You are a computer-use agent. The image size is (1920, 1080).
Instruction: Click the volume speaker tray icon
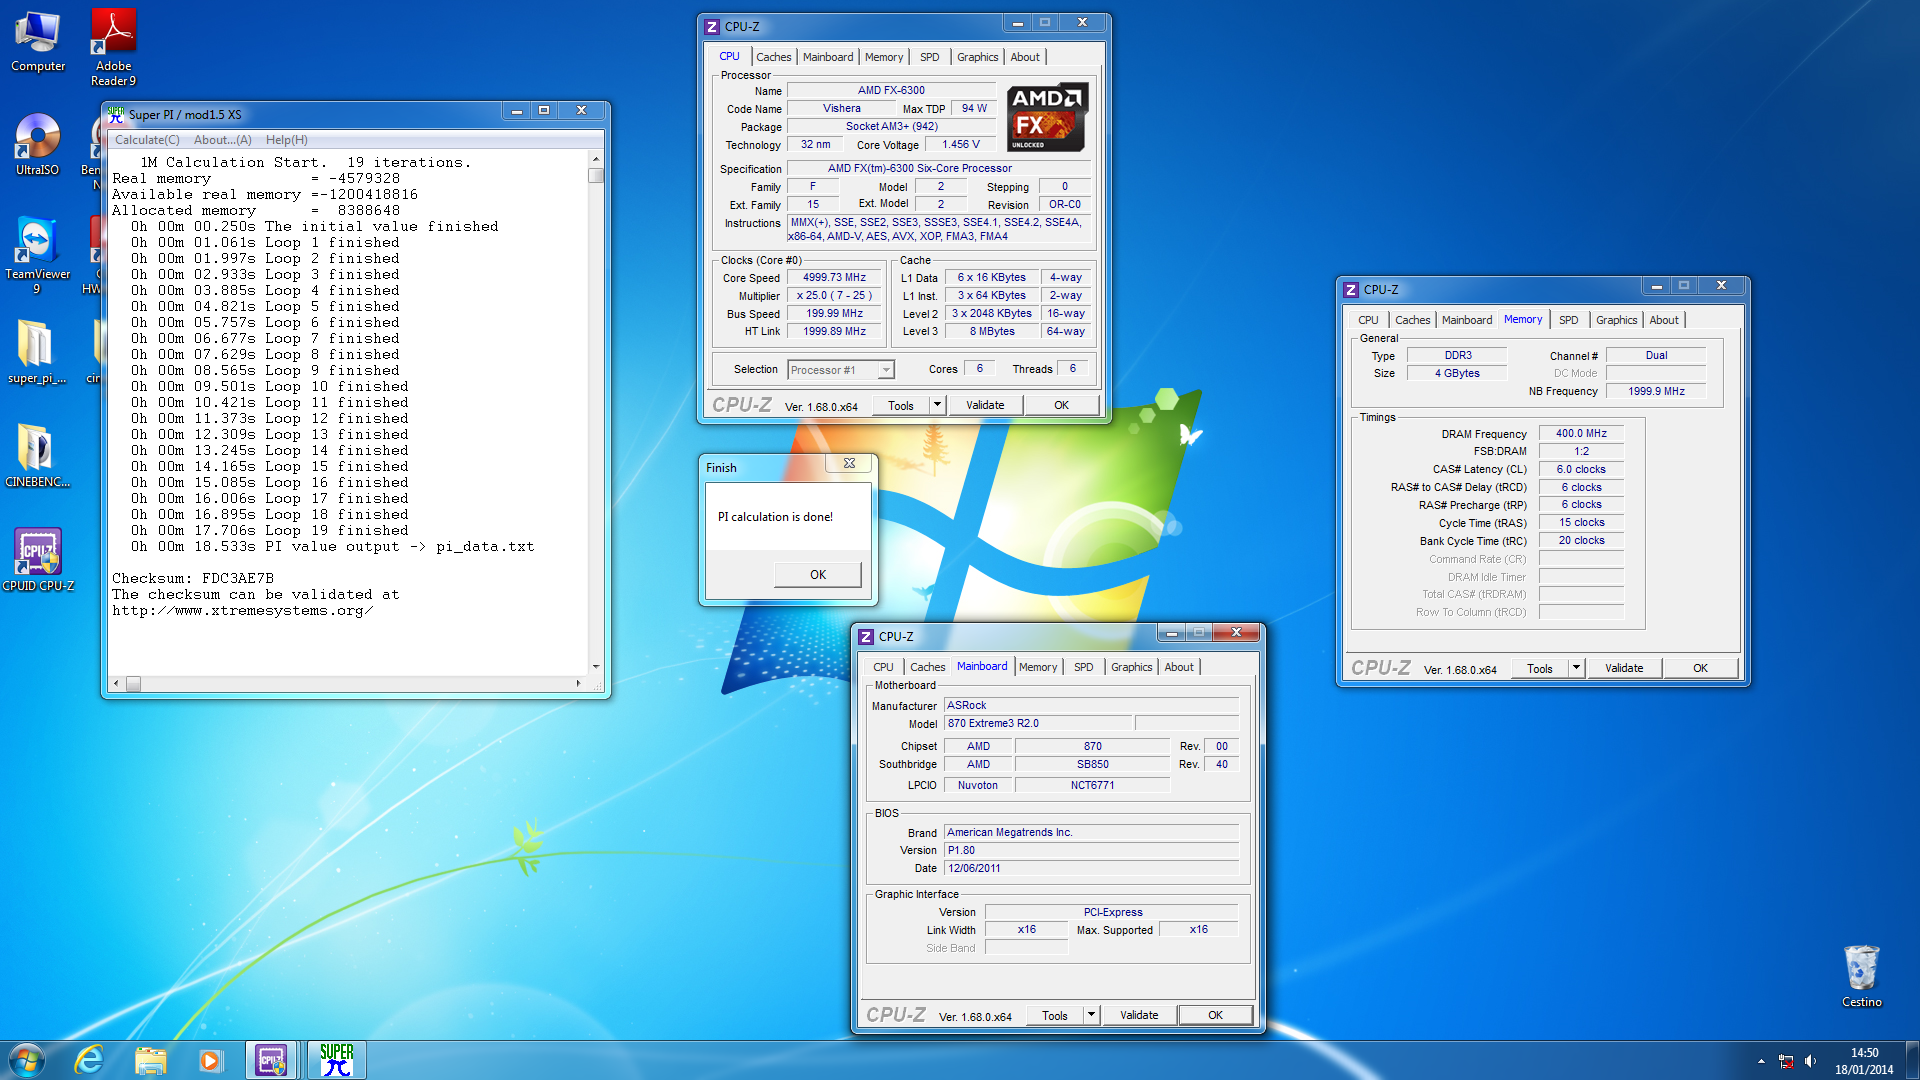(1811, 1061)
